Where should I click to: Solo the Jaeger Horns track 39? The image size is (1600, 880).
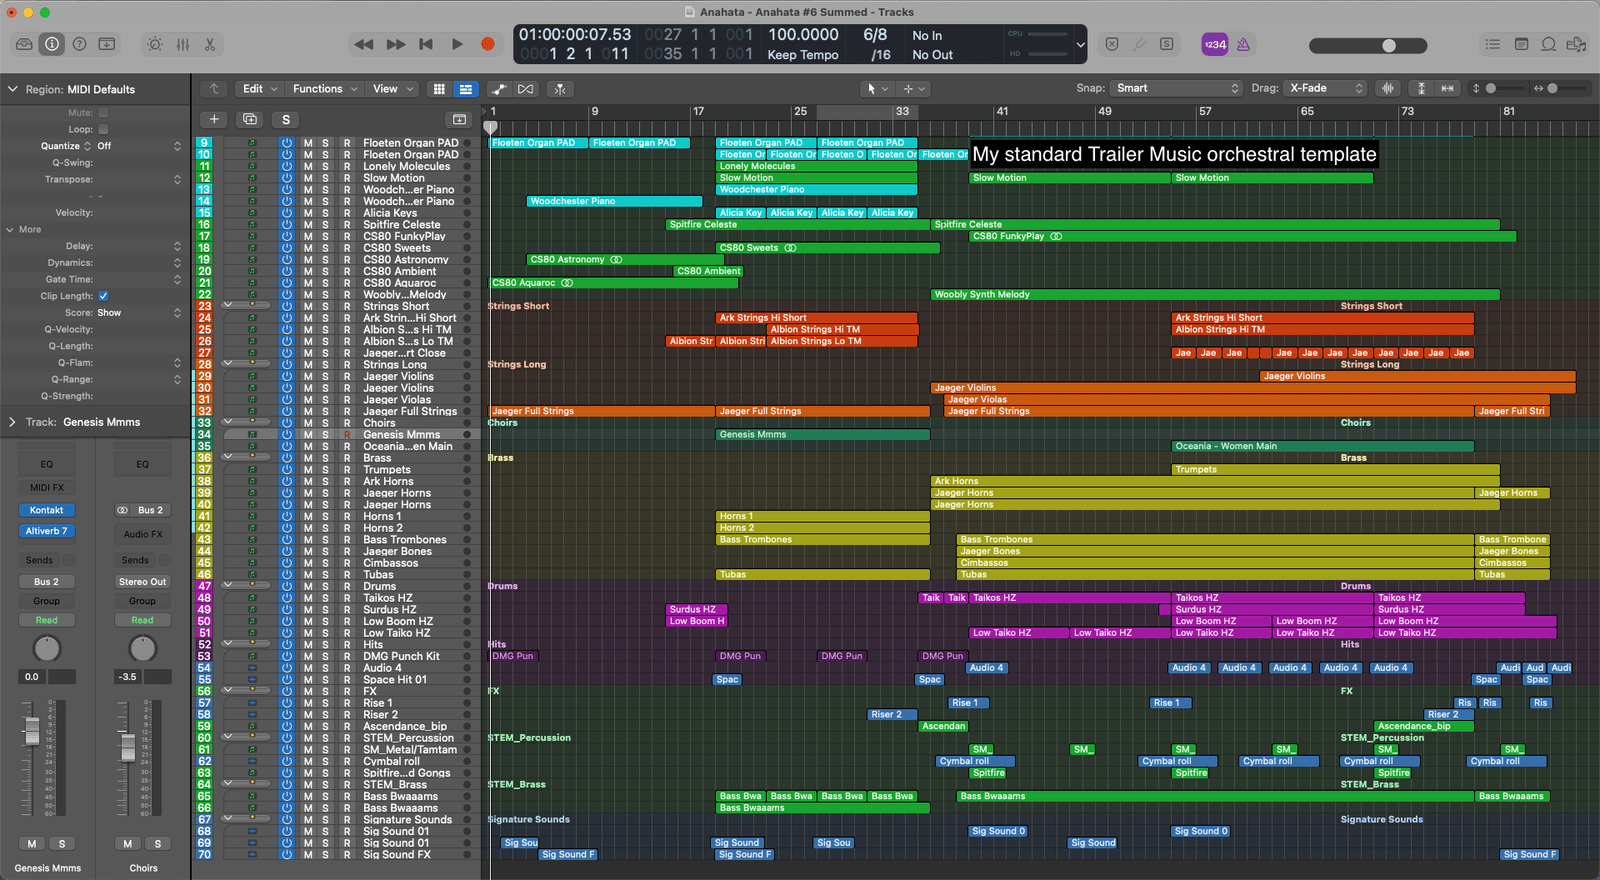(x=325, y=493)
